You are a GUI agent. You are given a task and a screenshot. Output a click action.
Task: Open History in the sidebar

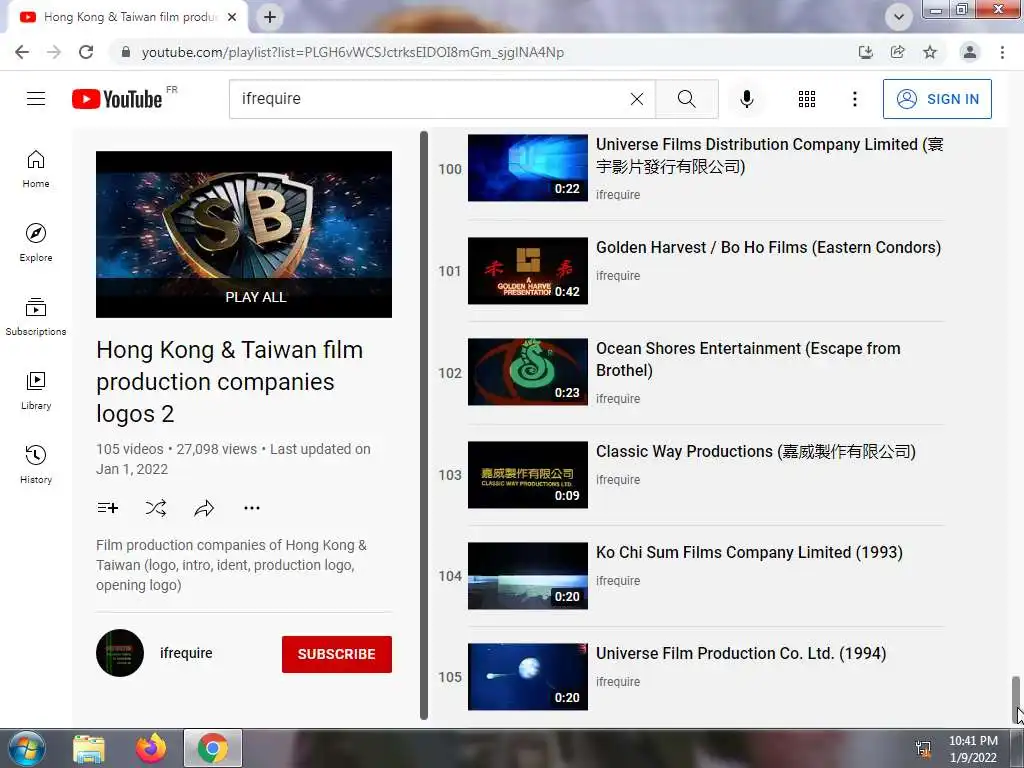[x=36, y=464]
